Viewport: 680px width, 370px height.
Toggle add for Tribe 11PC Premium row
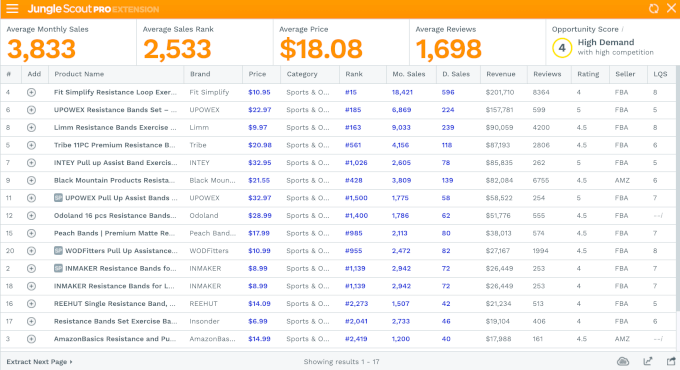point(31,145)
